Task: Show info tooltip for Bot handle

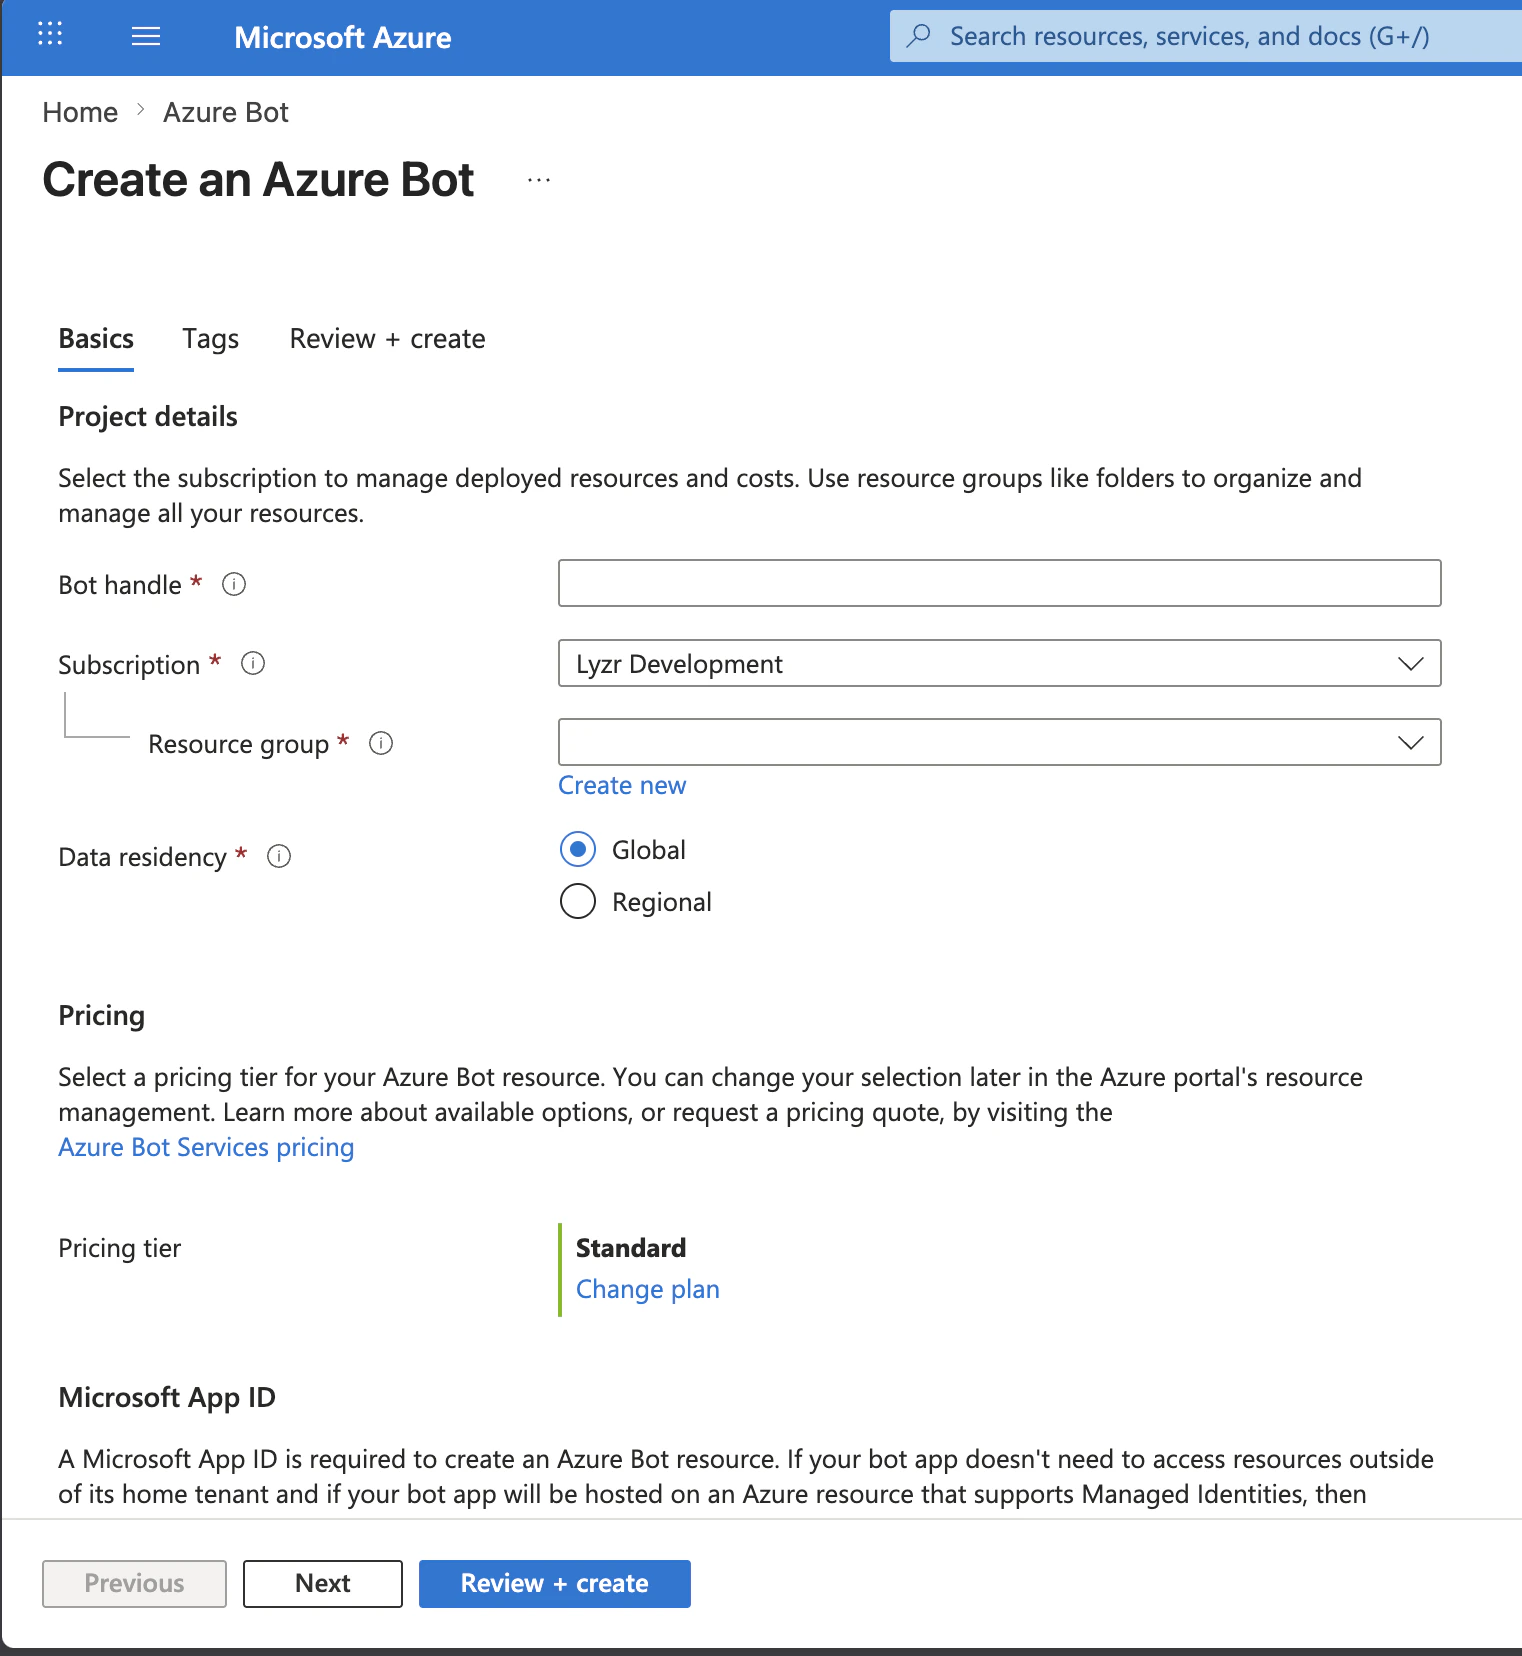Action: click(x=234, y=584)
